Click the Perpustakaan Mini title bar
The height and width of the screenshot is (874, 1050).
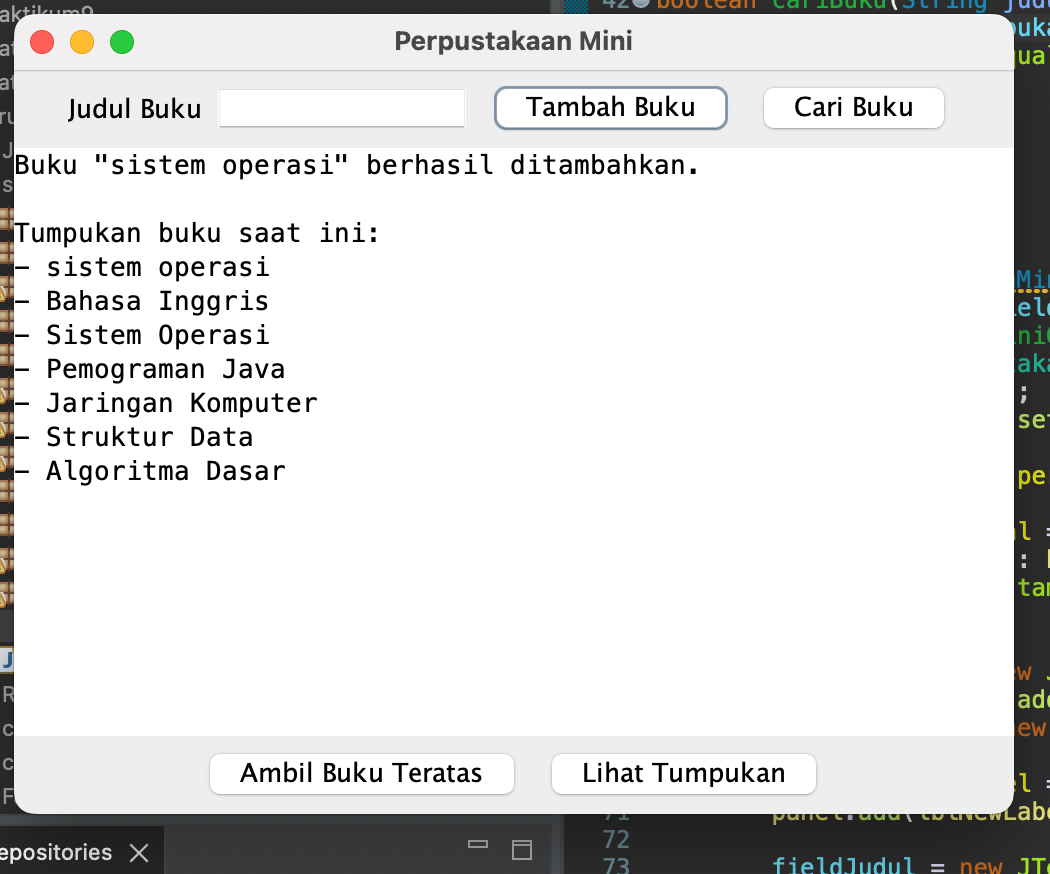tap(513, 41)
